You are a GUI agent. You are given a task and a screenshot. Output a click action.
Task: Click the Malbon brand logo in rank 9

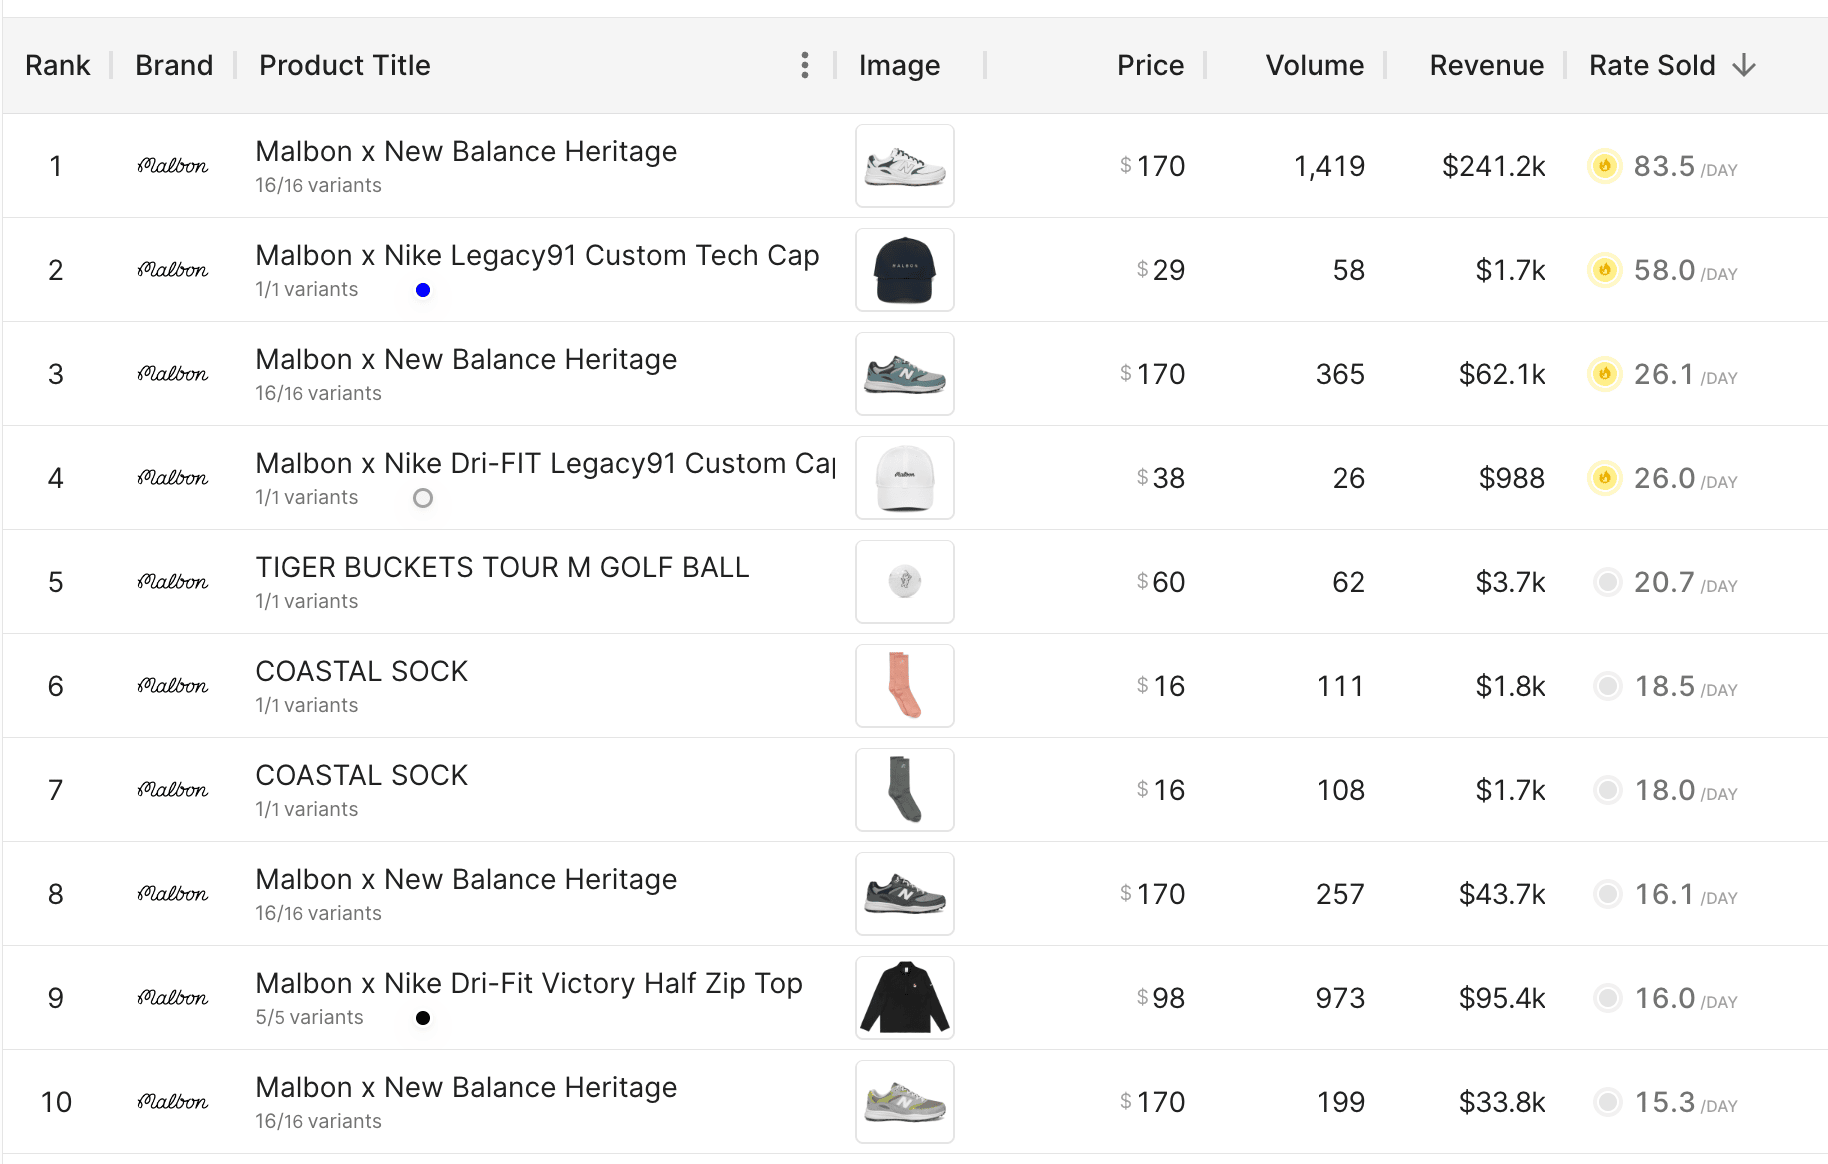tap(173, 998)
